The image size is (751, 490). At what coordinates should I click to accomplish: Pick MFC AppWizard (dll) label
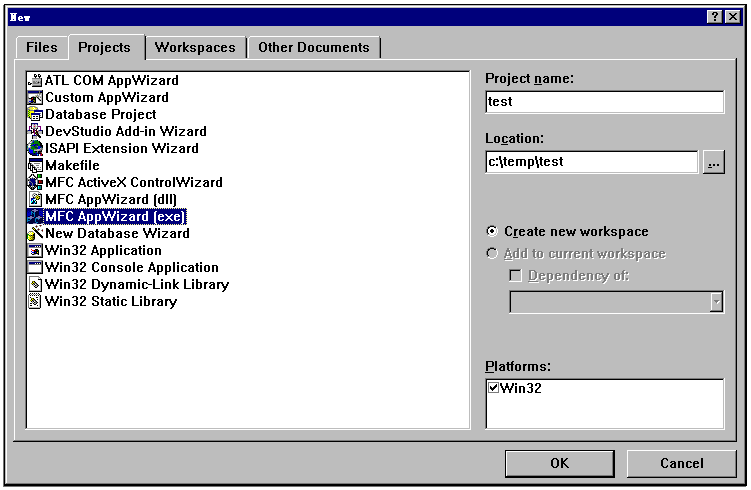point(111,200)
